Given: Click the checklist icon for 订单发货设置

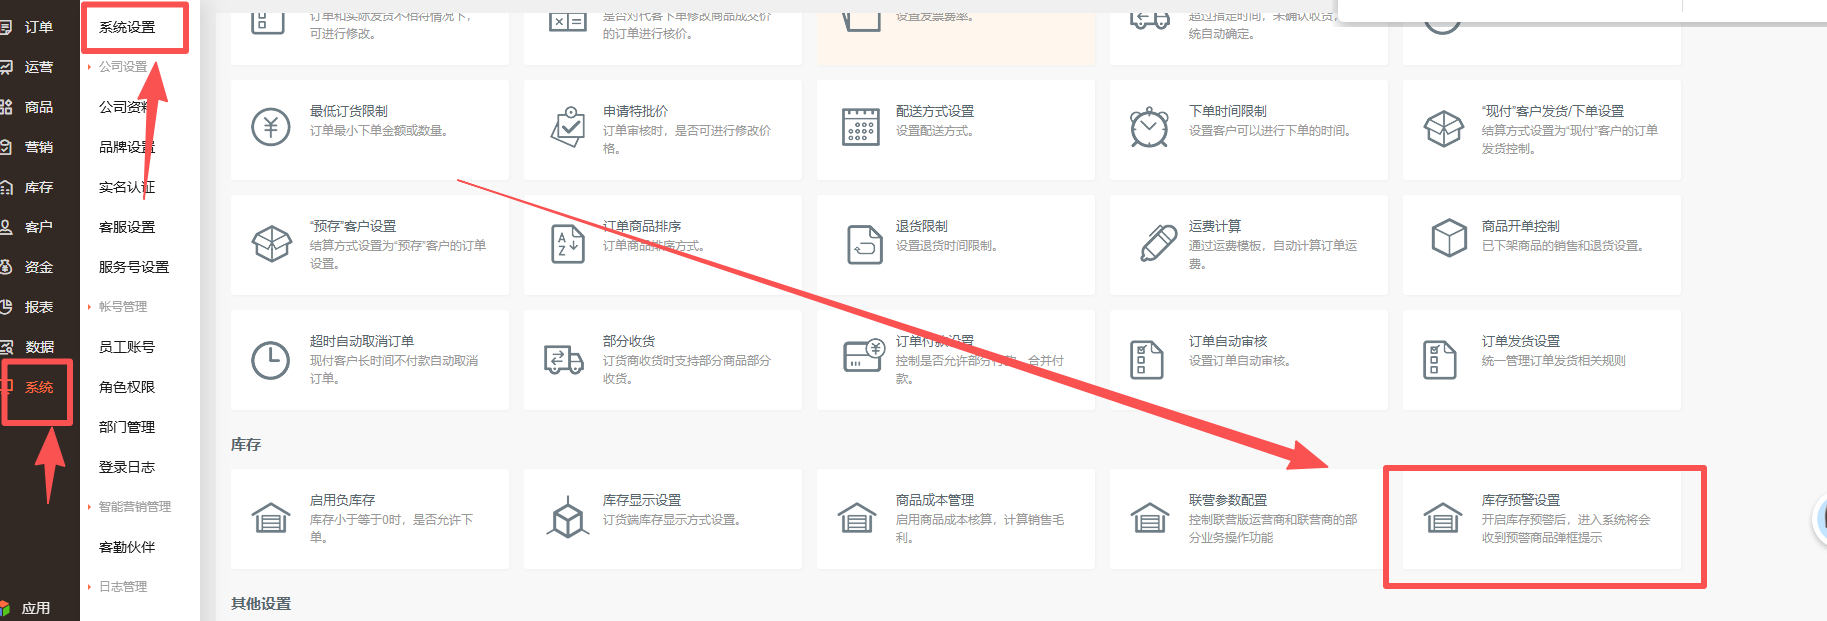Looking at the screenshot, I should point(1440,360).
